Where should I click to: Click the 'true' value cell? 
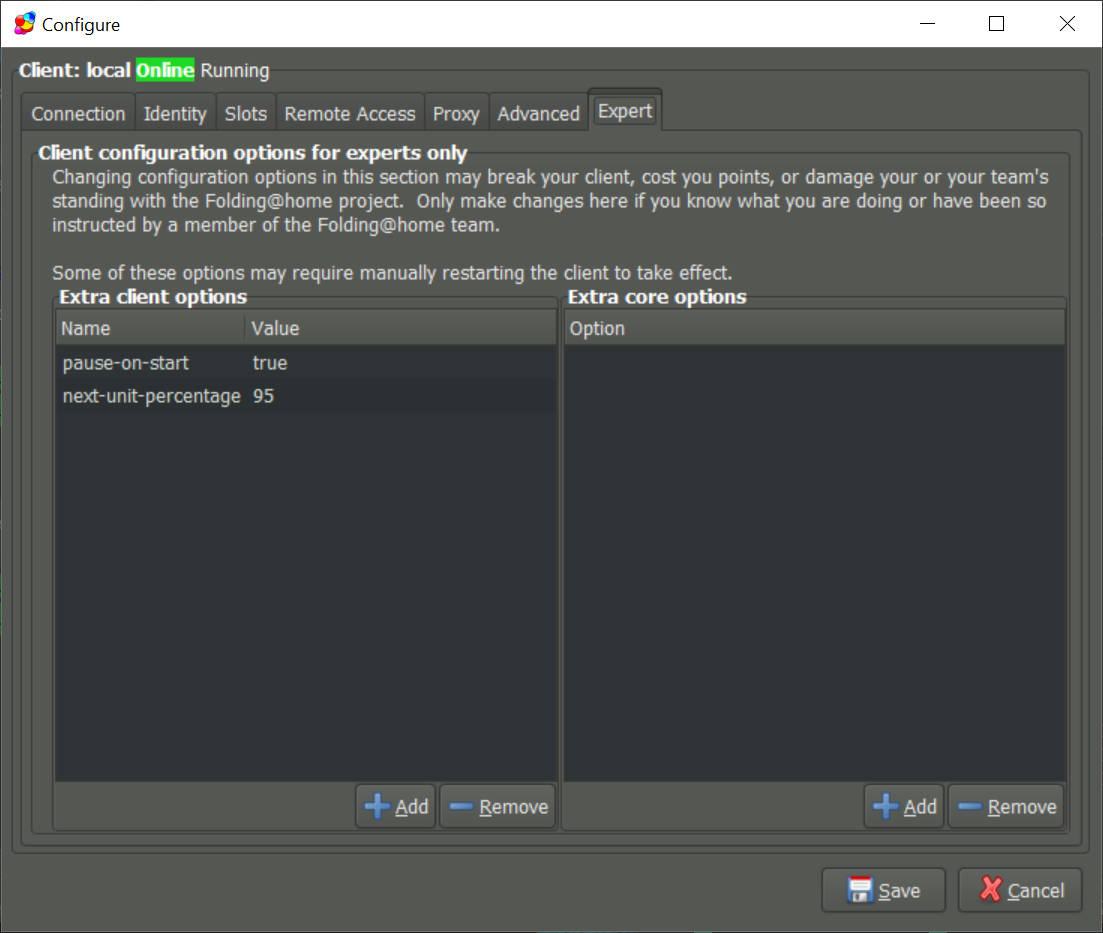[x=270, y=363]
